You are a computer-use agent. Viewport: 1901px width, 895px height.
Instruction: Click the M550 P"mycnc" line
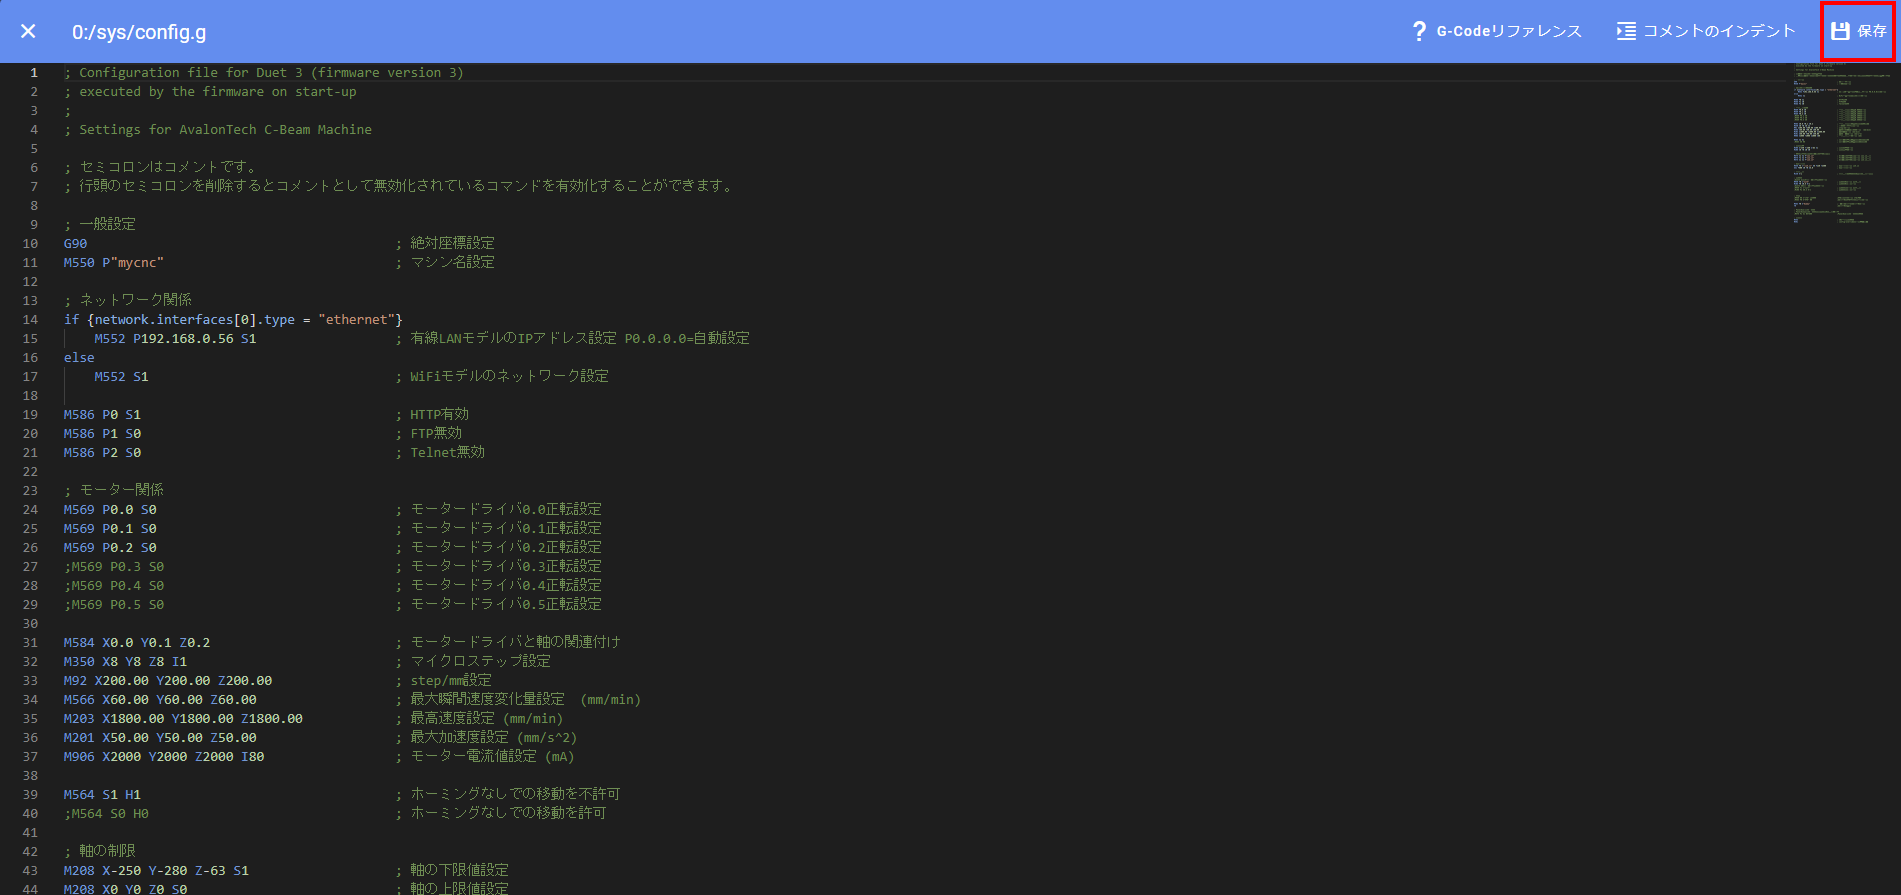coord(113,263)
